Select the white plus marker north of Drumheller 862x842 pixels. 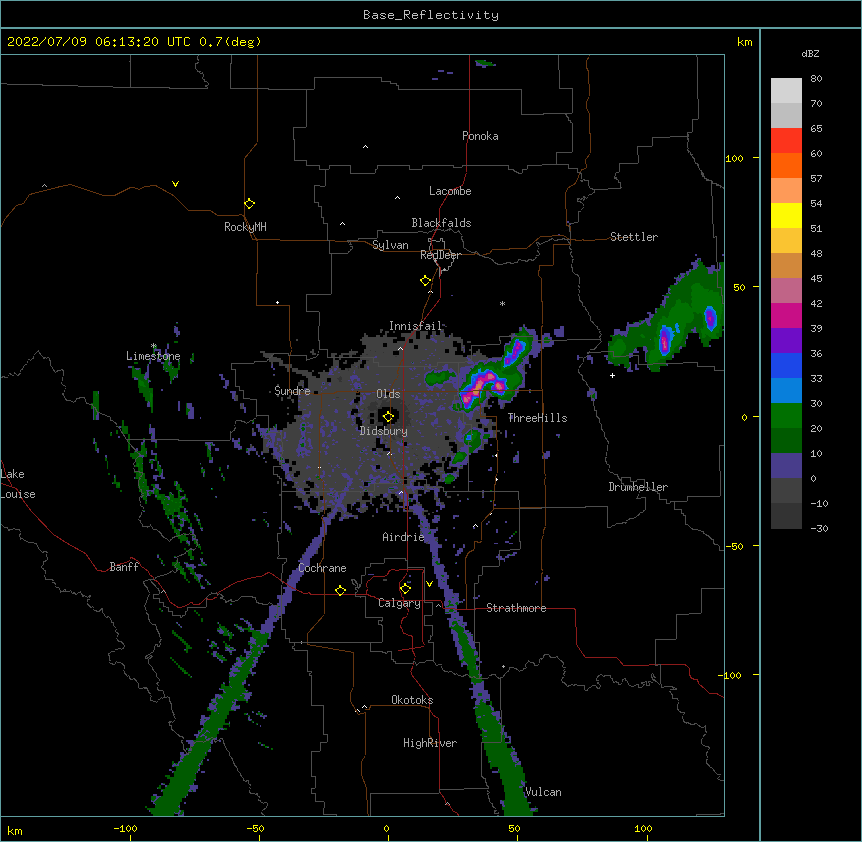pos(612,375)
